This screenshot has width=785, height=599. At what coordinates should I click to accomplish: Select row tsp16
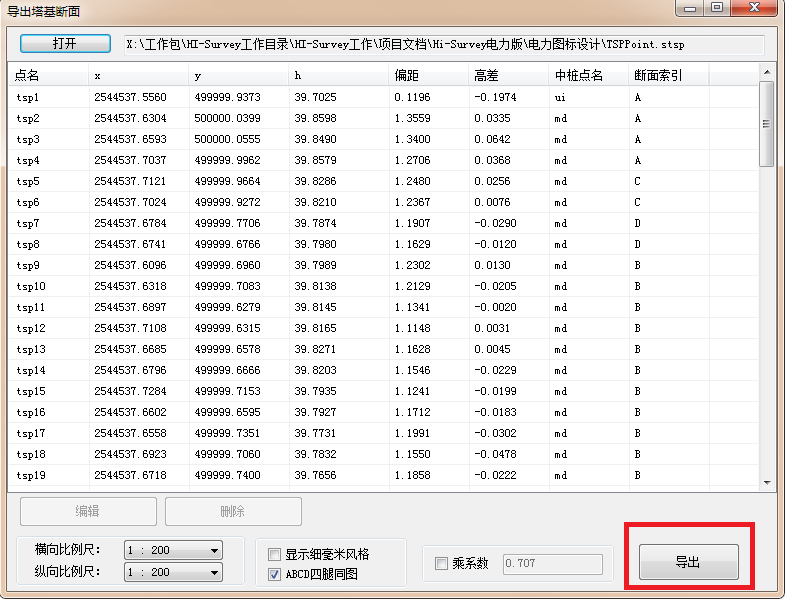pos(383,413)
